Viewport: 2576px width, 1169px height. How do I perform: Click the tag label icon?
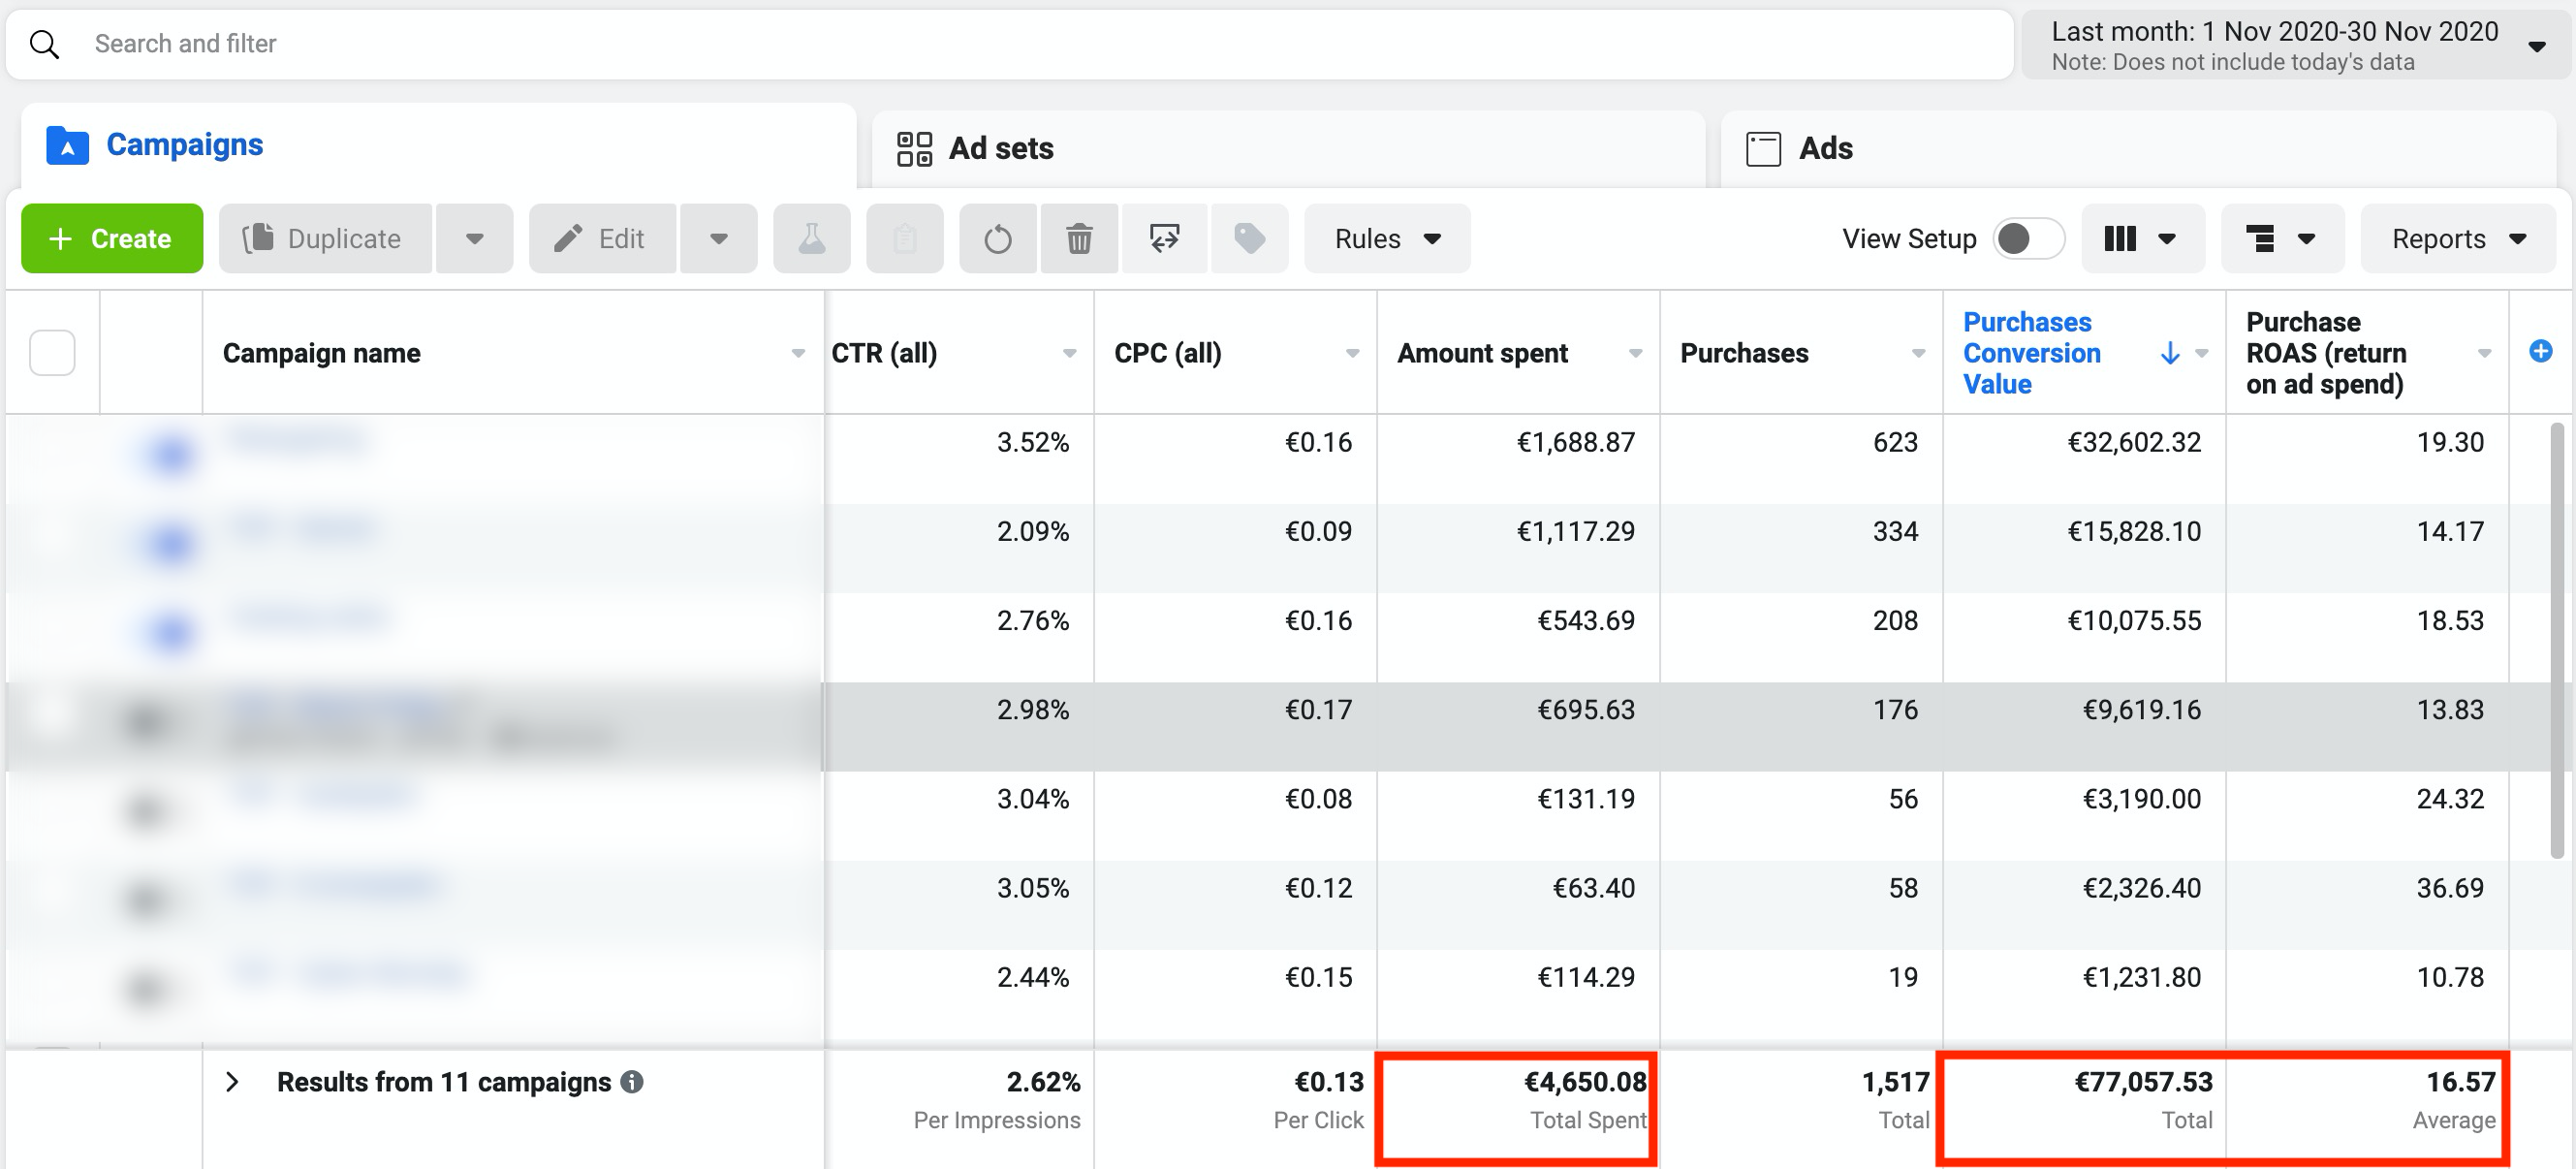(x=1249, y=238)
